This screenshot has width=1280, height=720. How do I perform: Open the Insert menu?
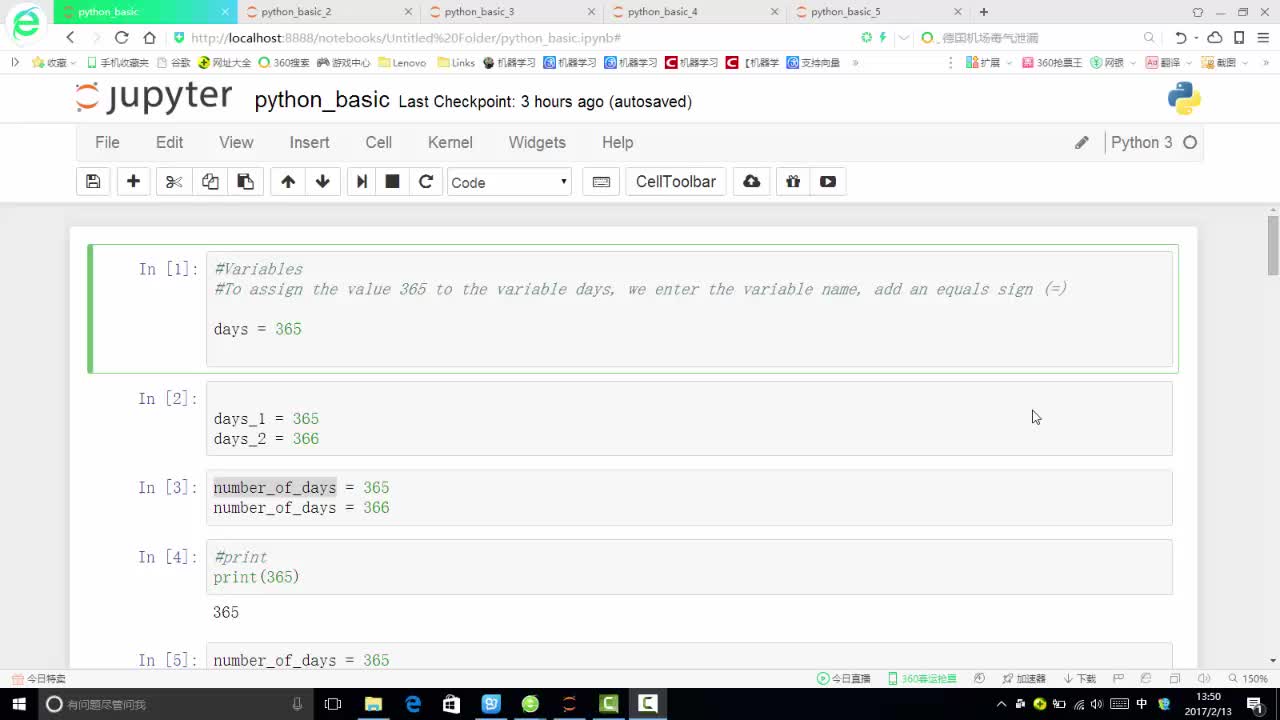pos(309,142)
